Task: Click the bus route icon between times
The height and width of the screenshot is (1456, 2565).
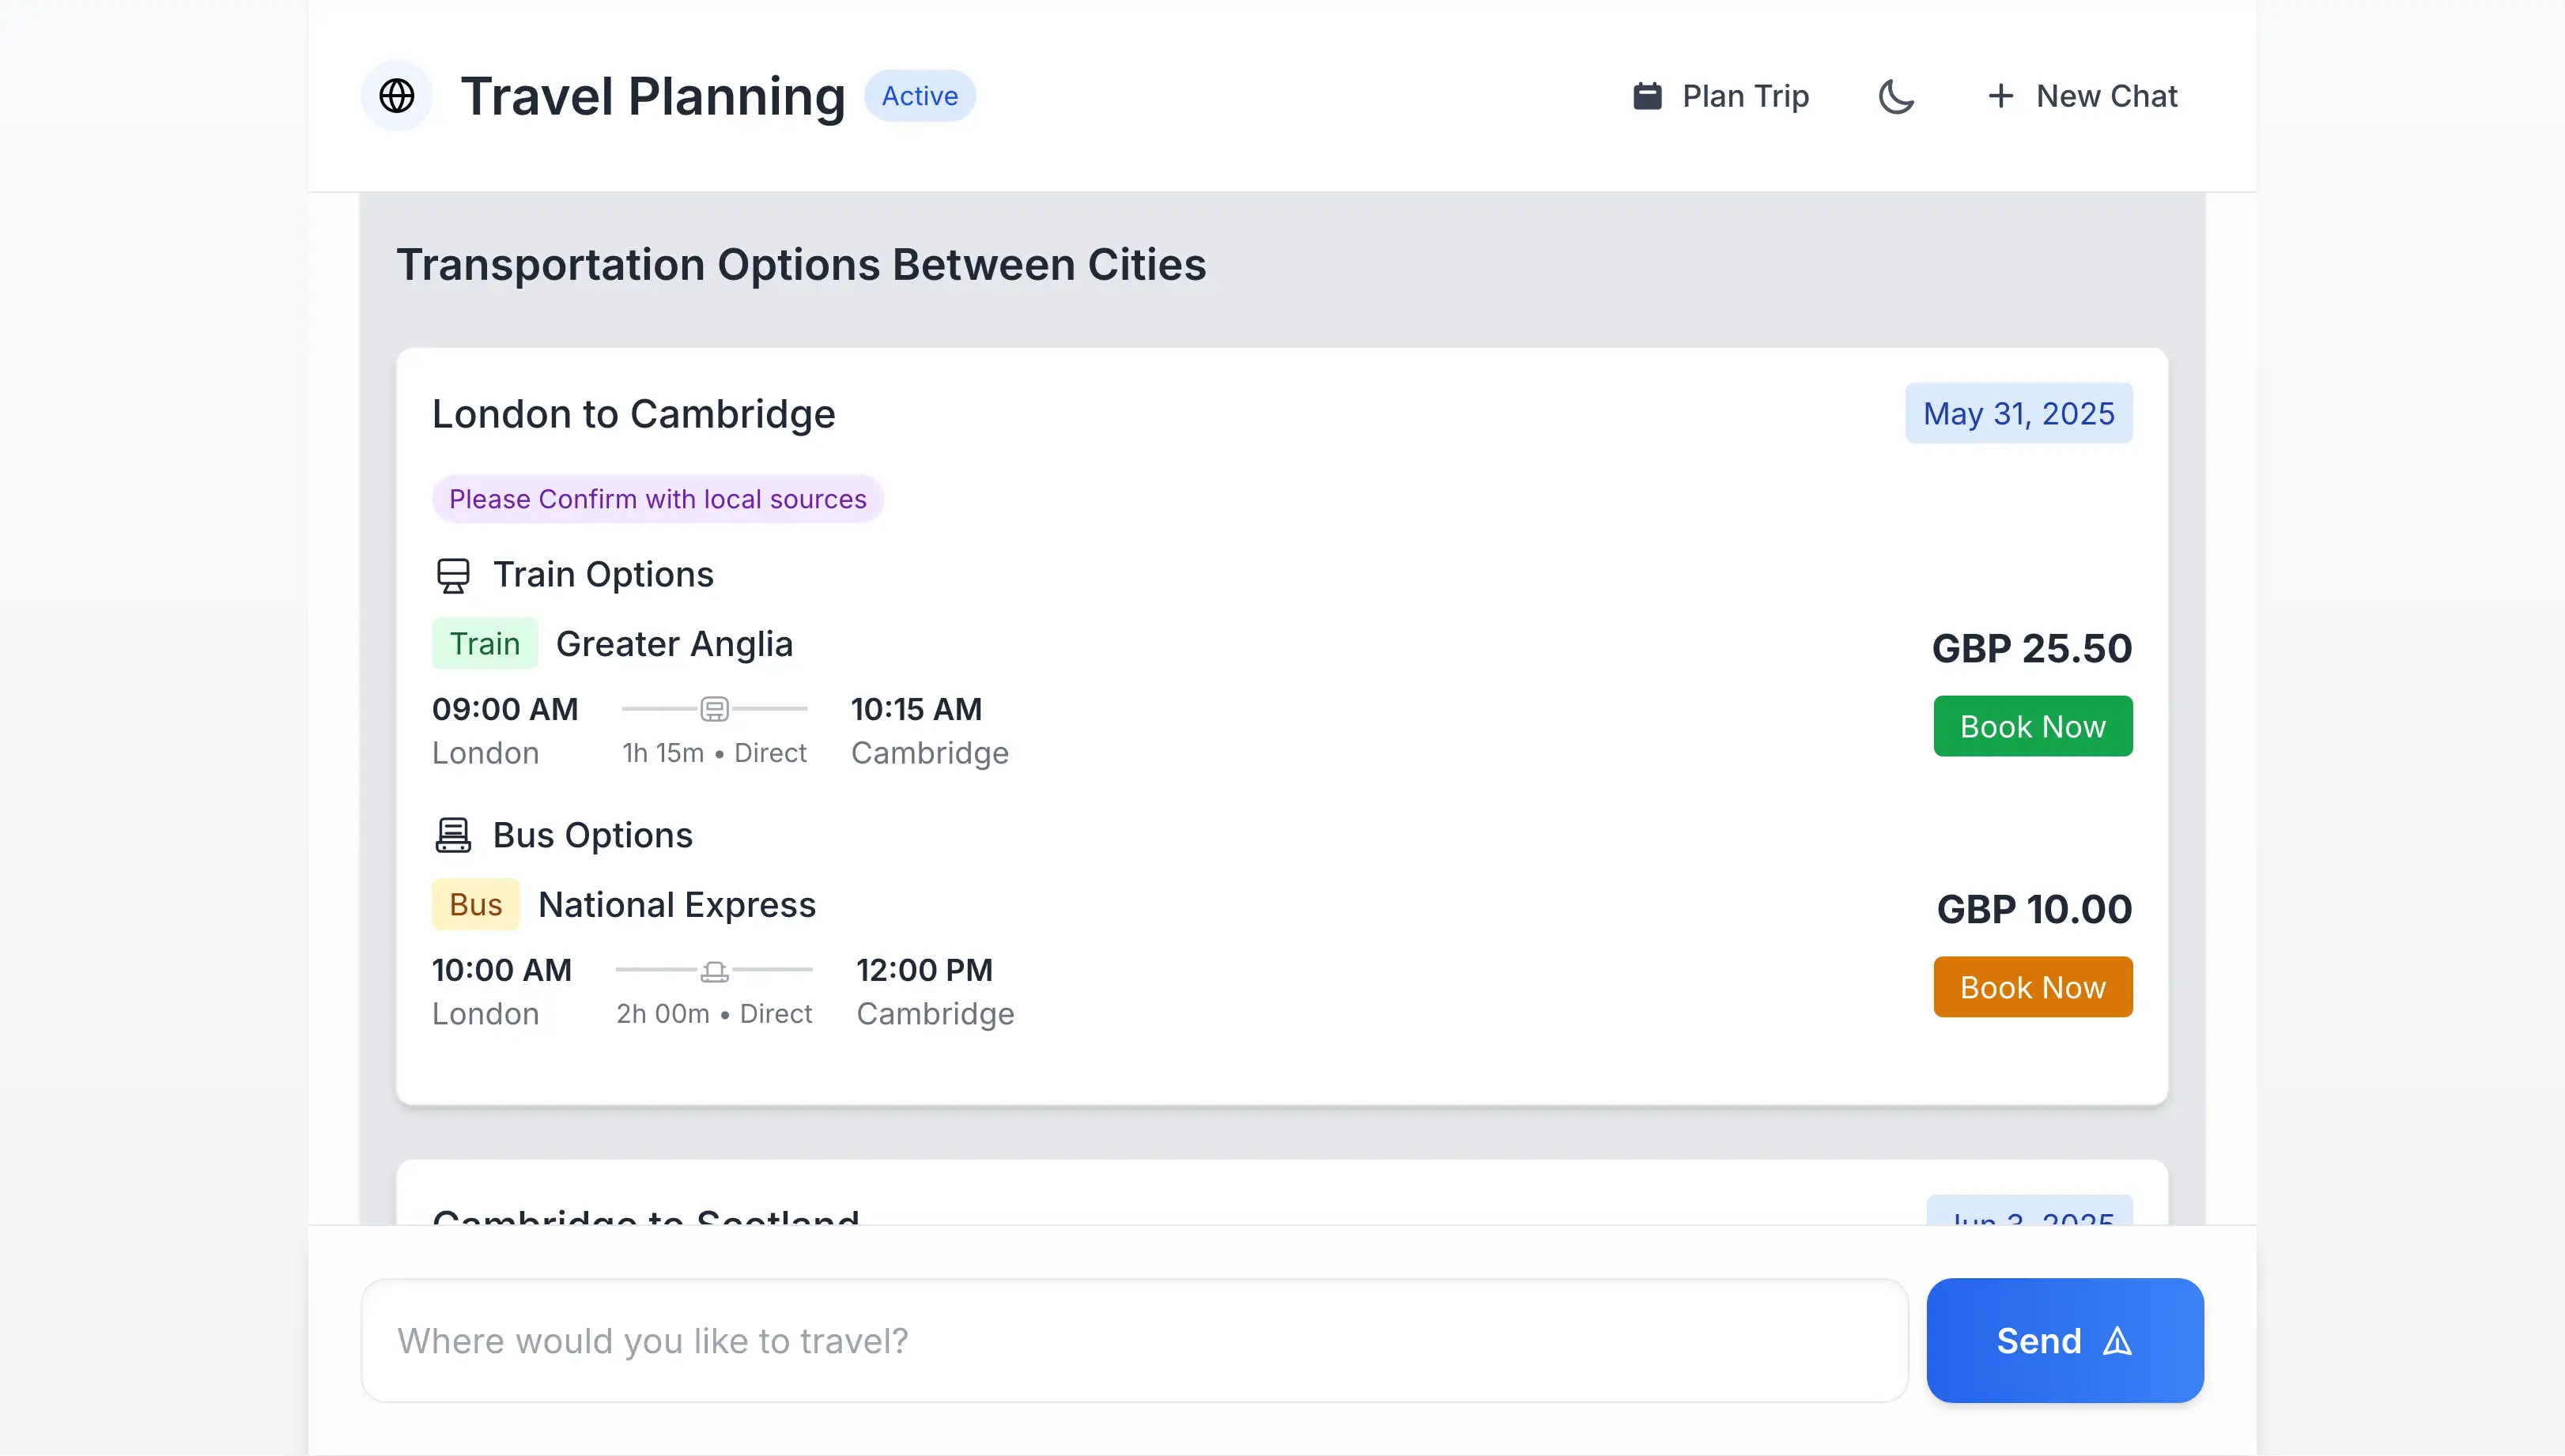Action: pyautogui.click(x=714, y=970)
